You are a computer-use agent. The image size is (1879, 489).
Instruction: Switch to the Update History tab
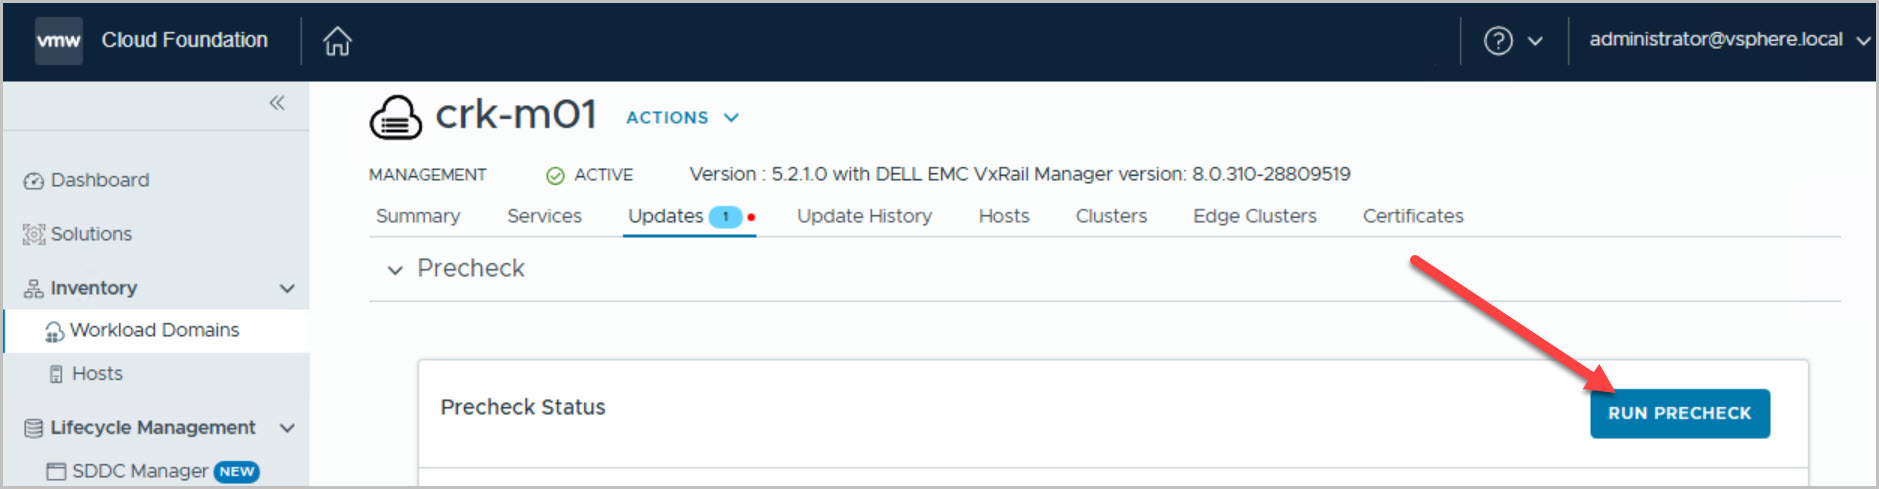pos(864,216)
